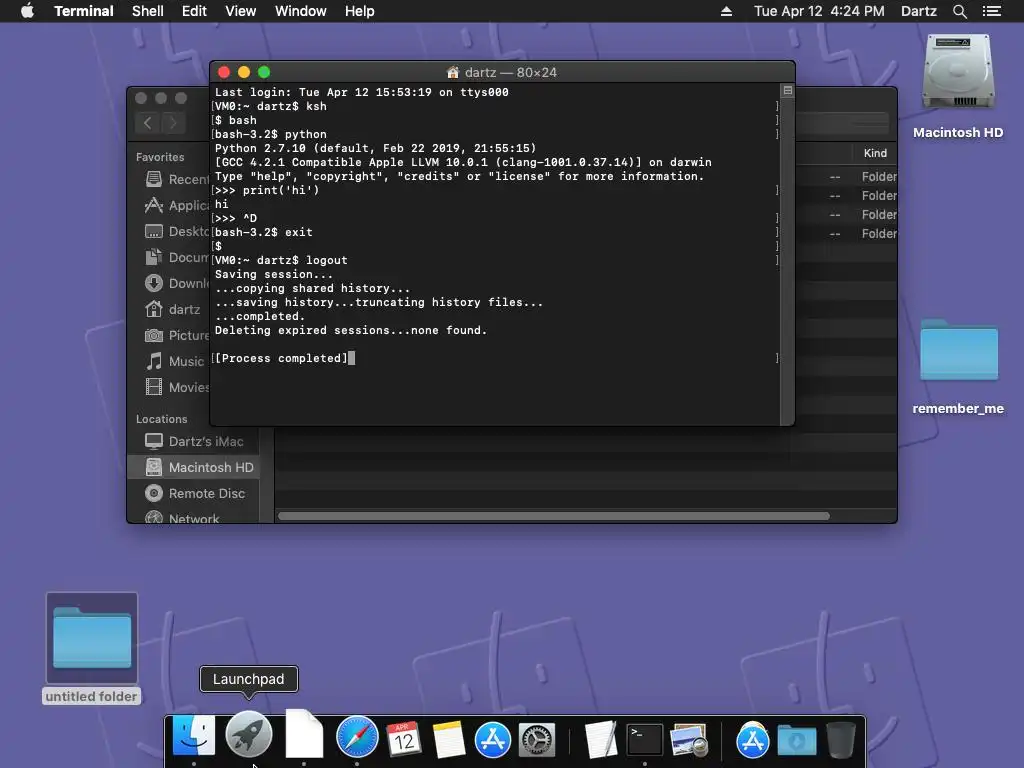Click the eject icon in menu bar
The width and height of the screenshot is (1024, 768).
pos(726,11)
